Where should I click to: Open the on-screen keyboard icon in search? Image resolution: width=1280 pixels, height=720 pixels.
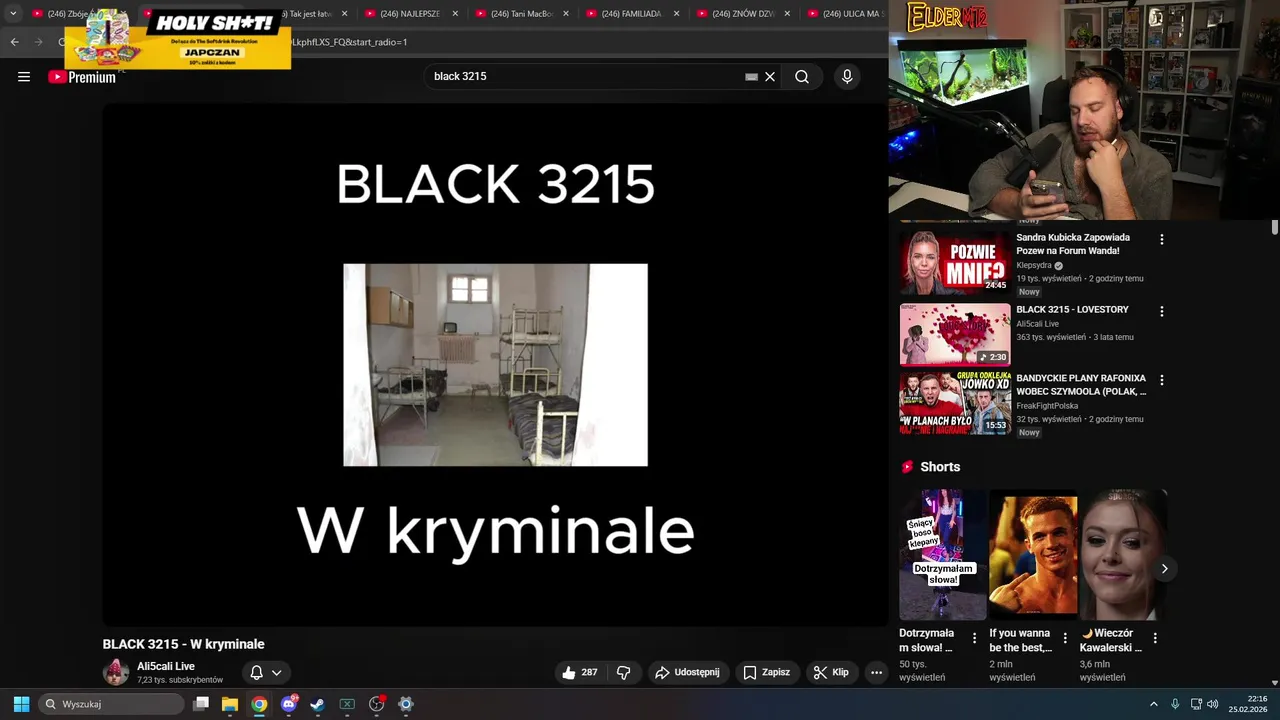coord(752,77)
